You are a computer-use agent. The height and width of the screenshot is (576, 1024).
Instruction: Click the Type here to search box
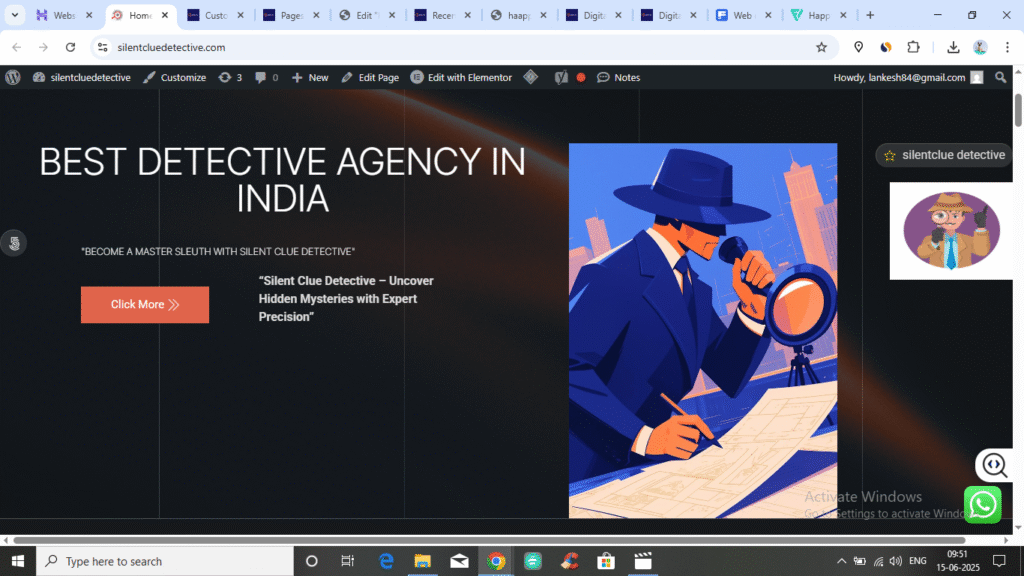pos(165,561)
